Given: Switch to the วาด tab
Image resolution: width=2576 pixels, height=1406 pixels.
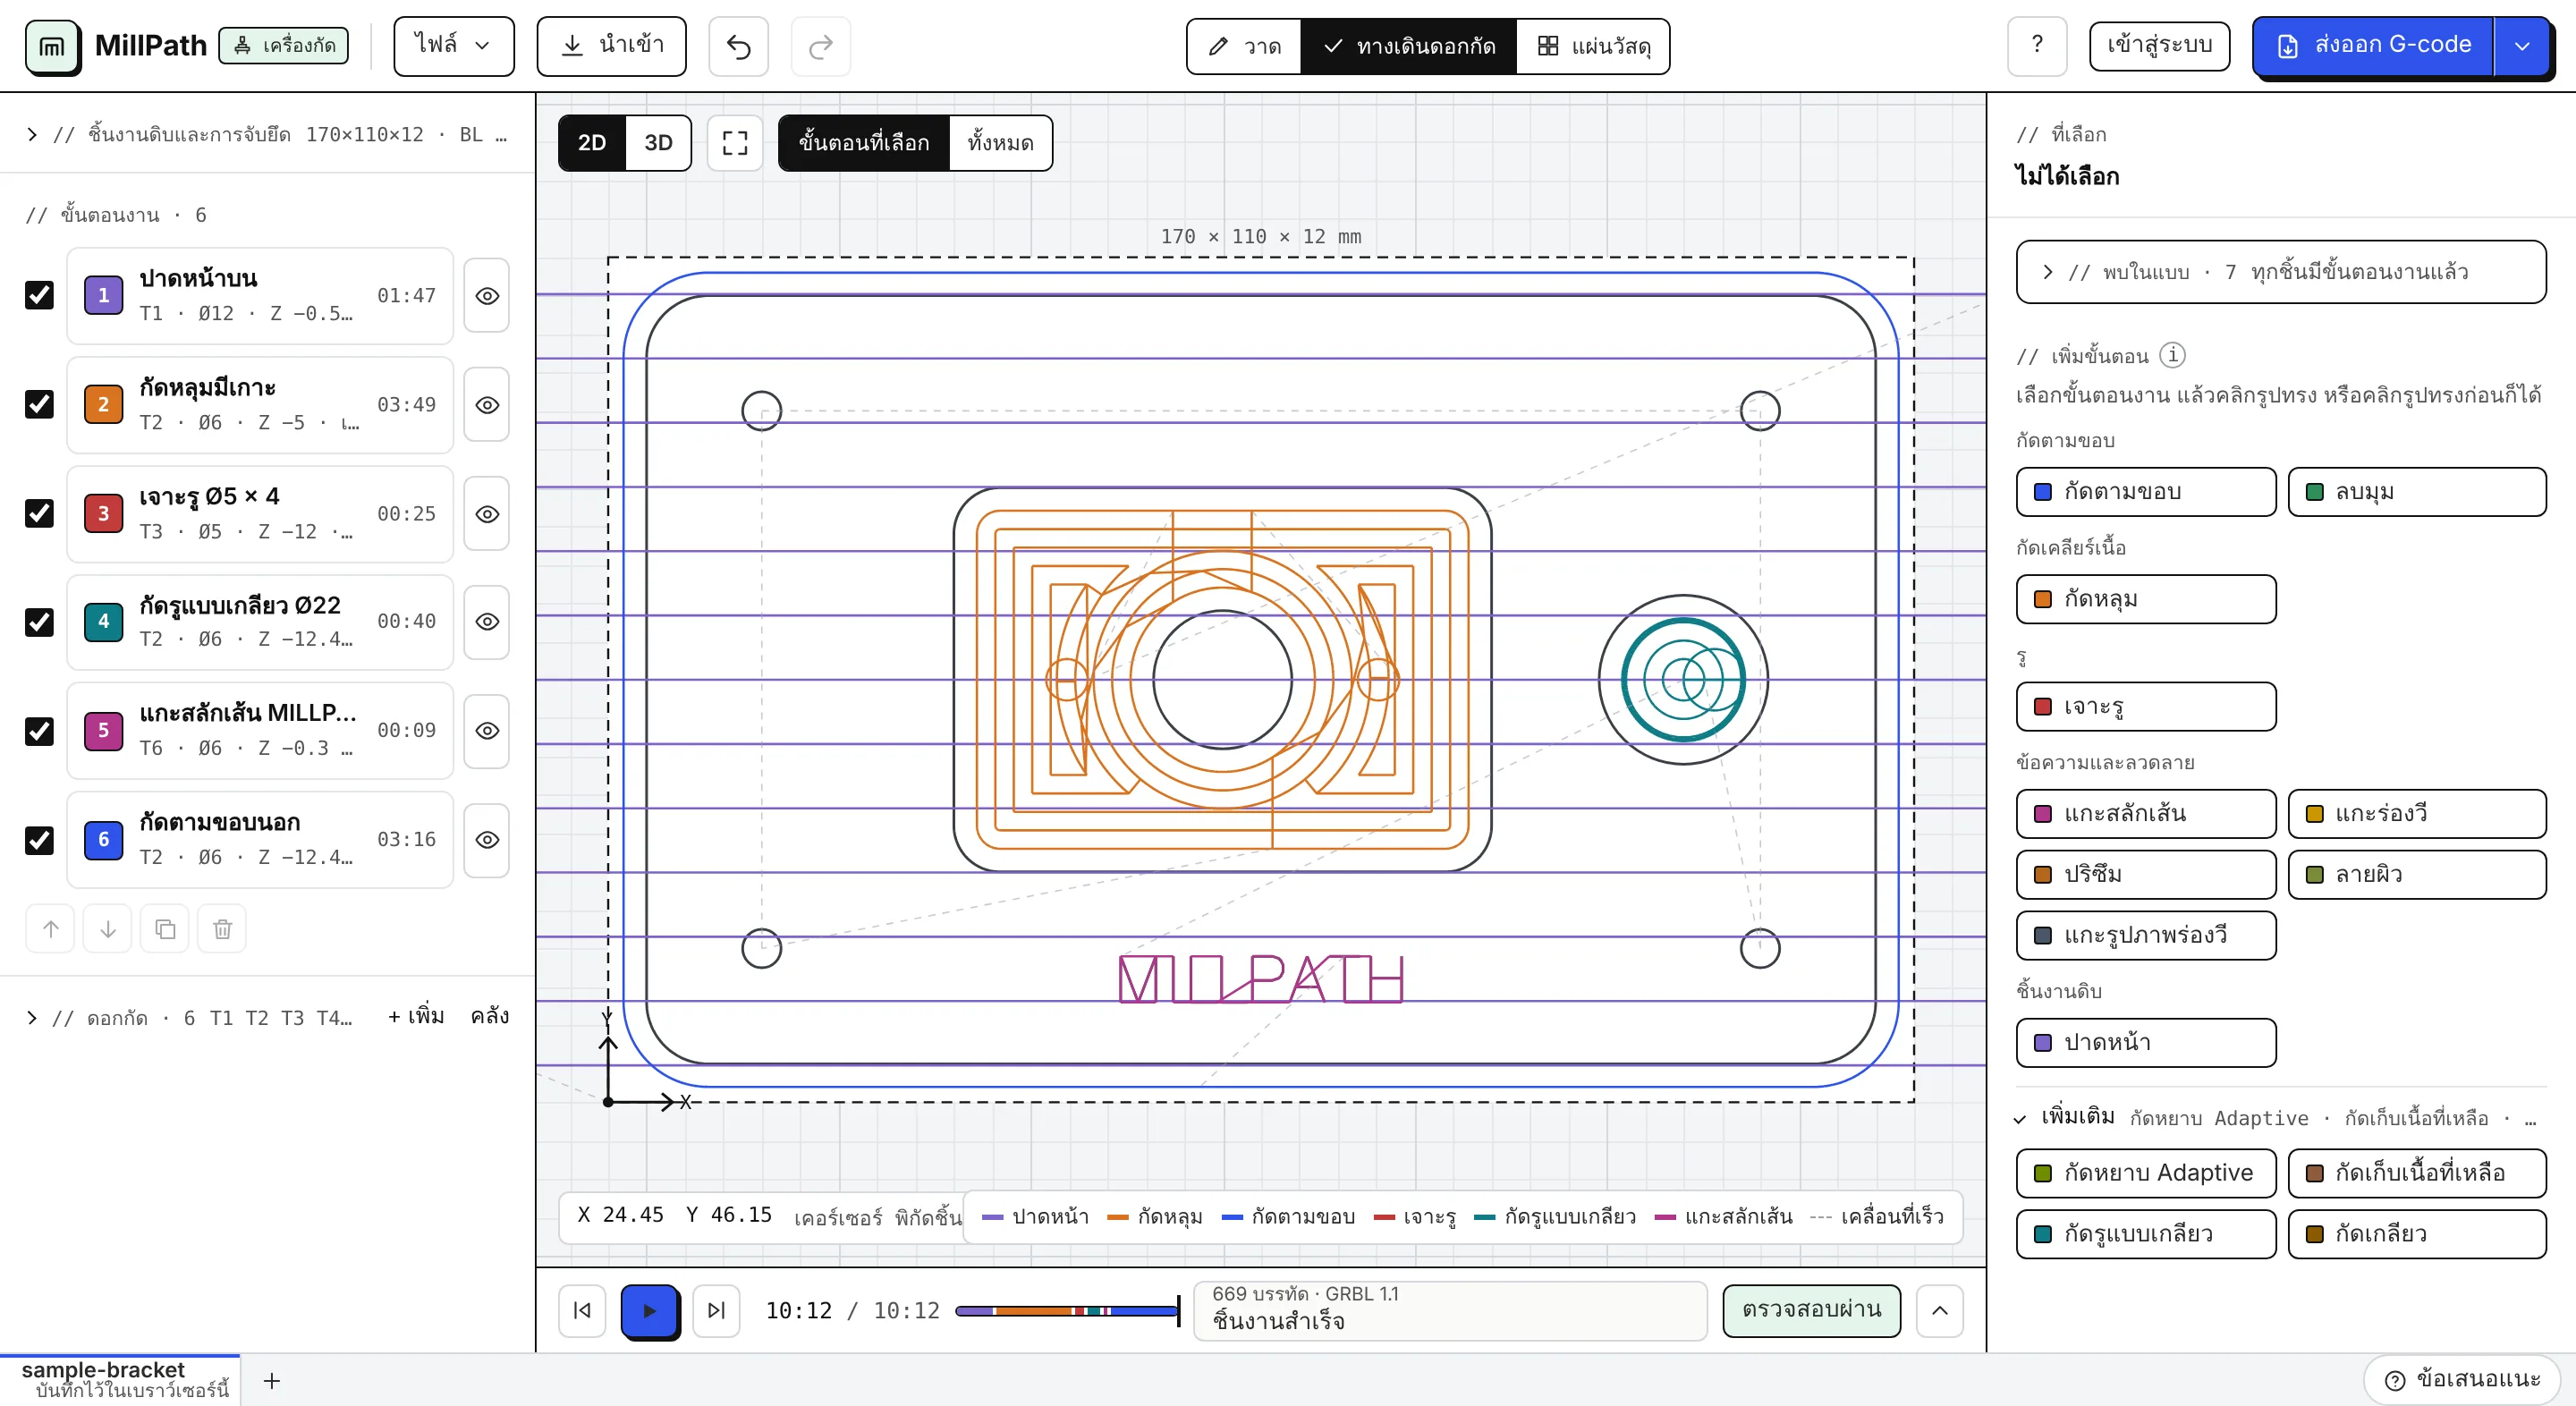Looking at the screenshot, I should tap(1244, 46).
